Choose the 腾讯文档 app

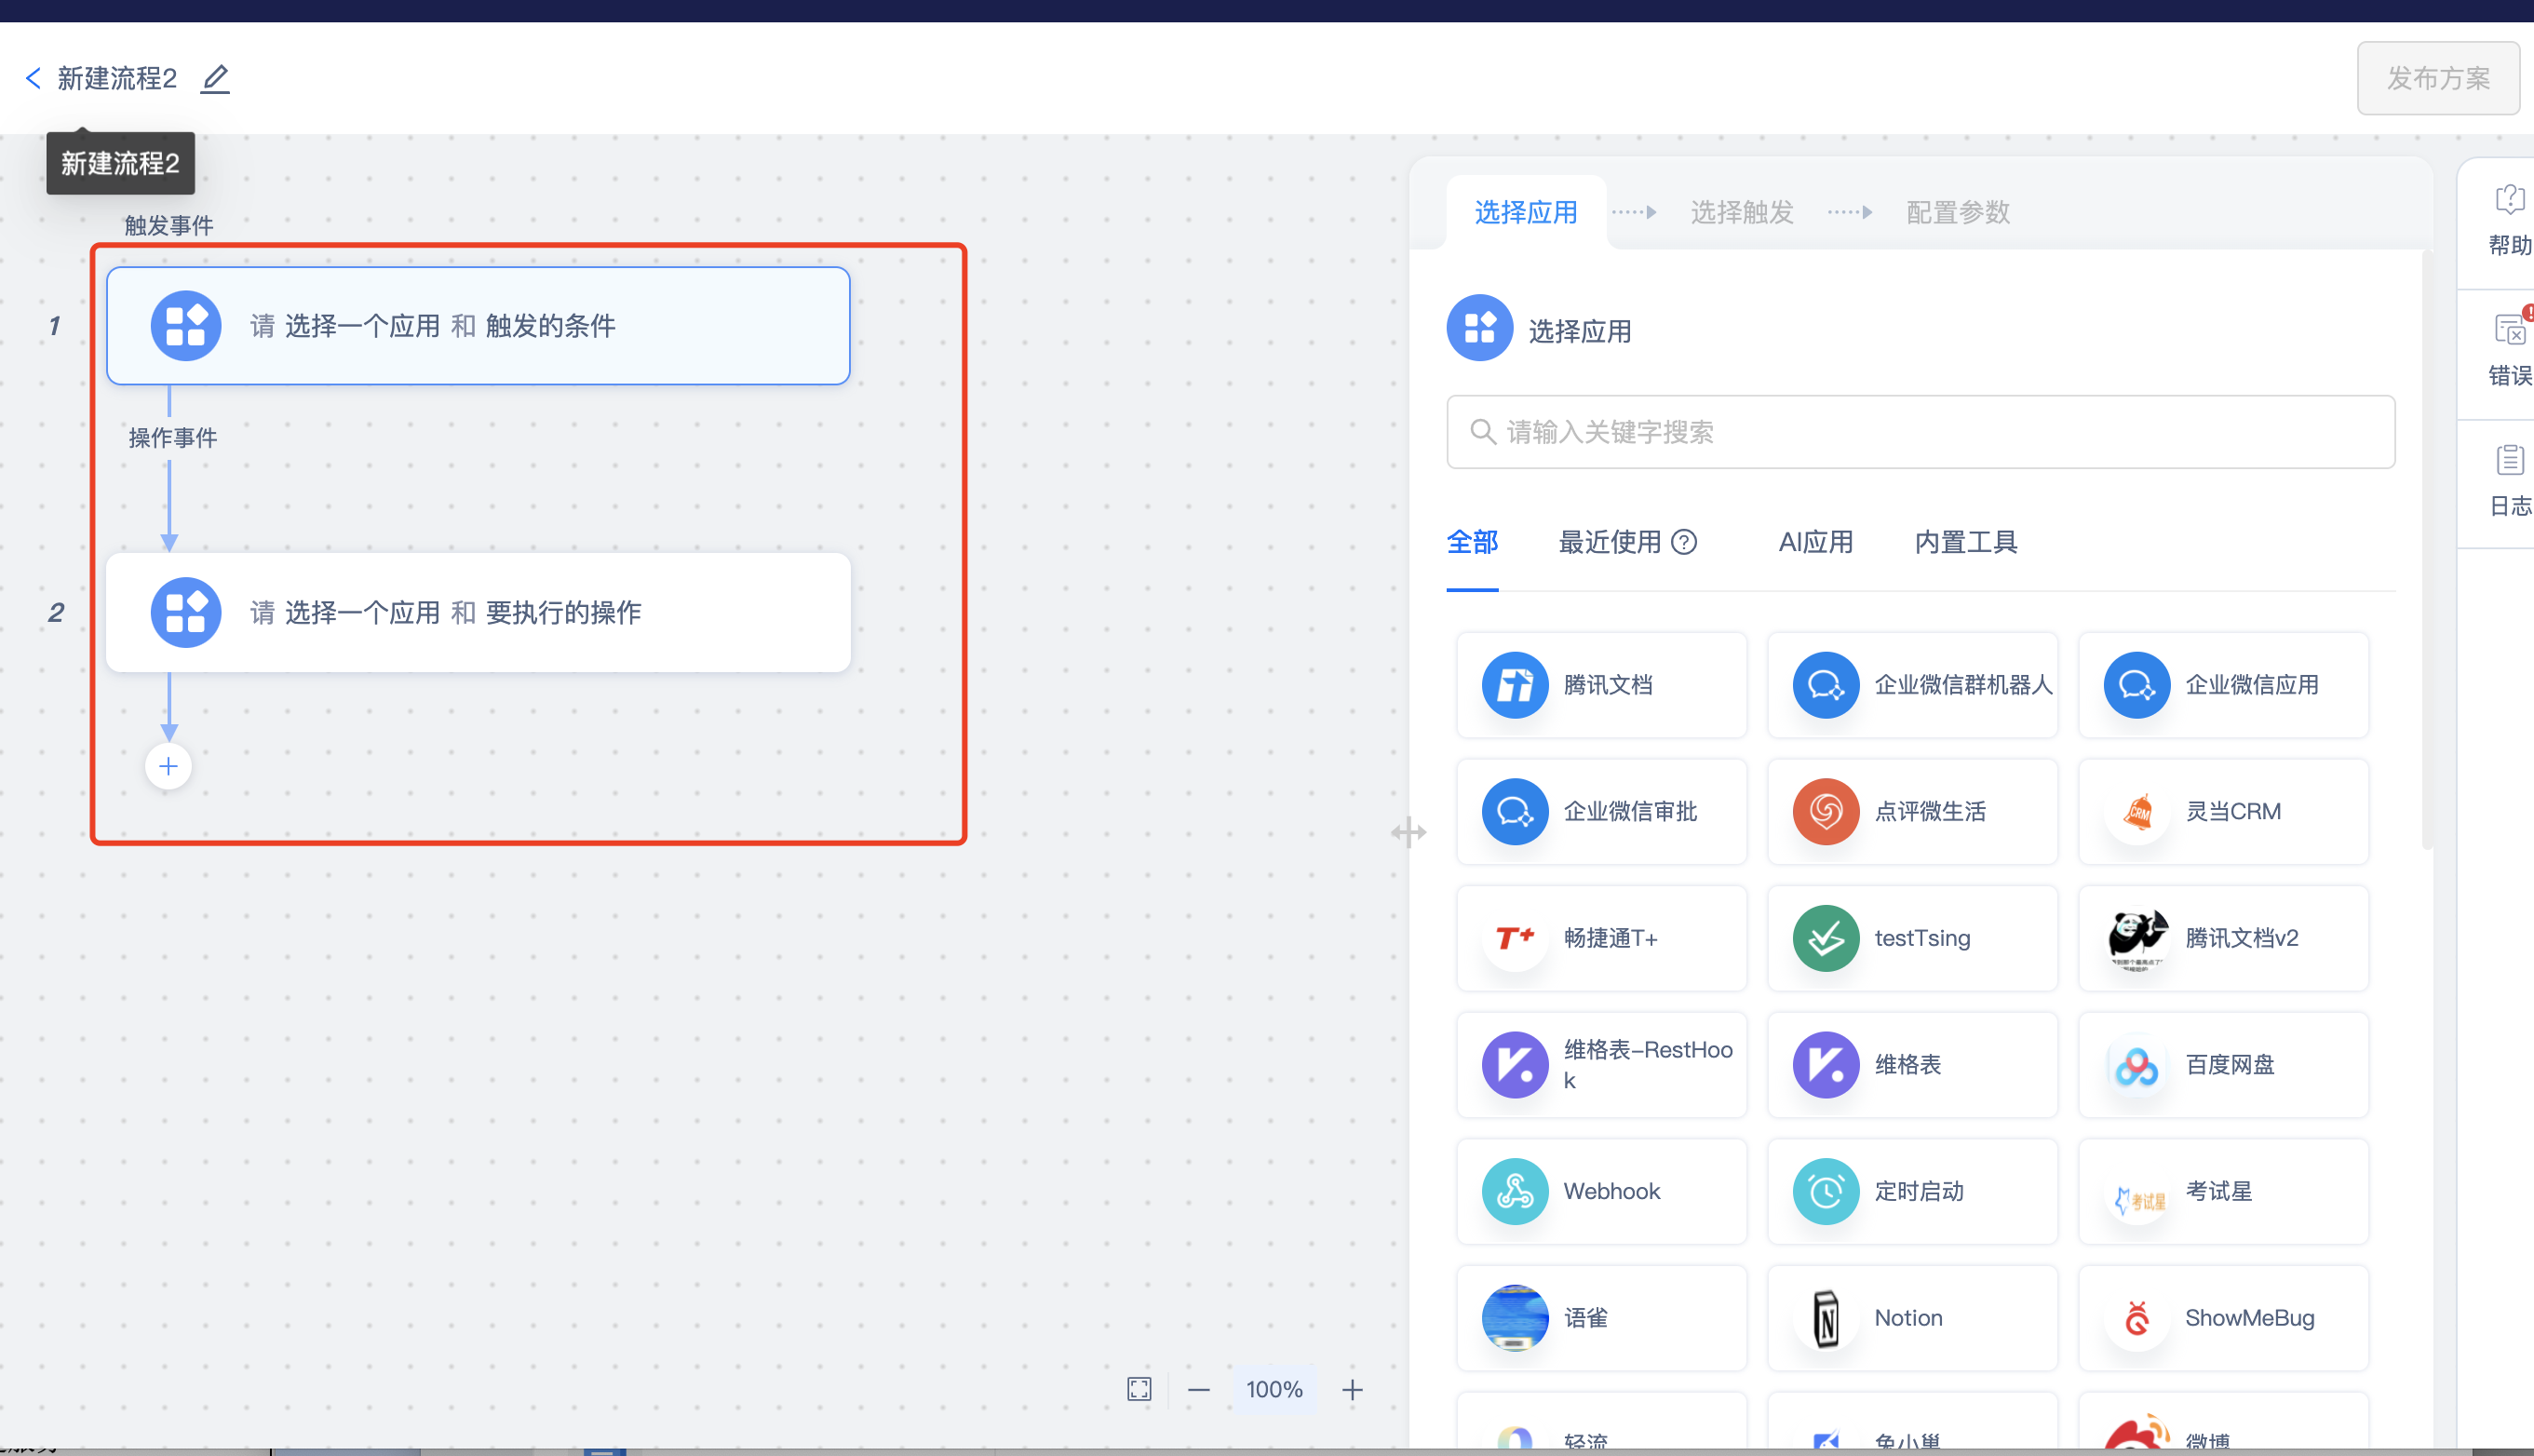(x=1602, y=685)
